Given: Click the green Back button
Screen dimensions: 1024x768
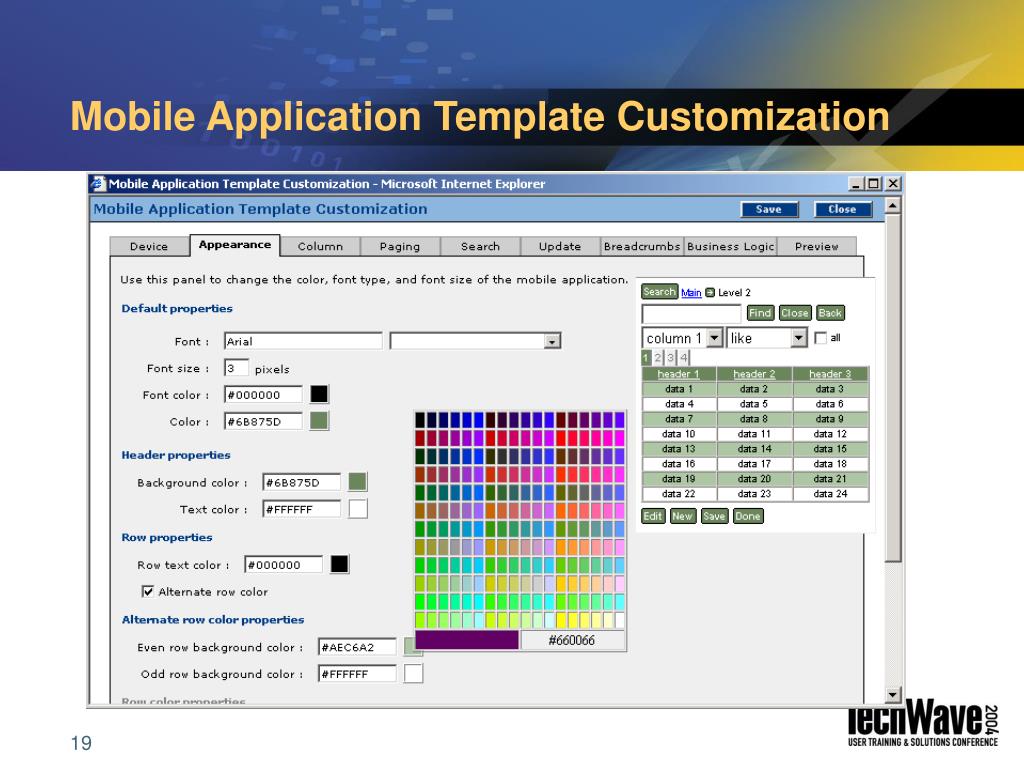Looking at the screenshot, I should point(830,313).
